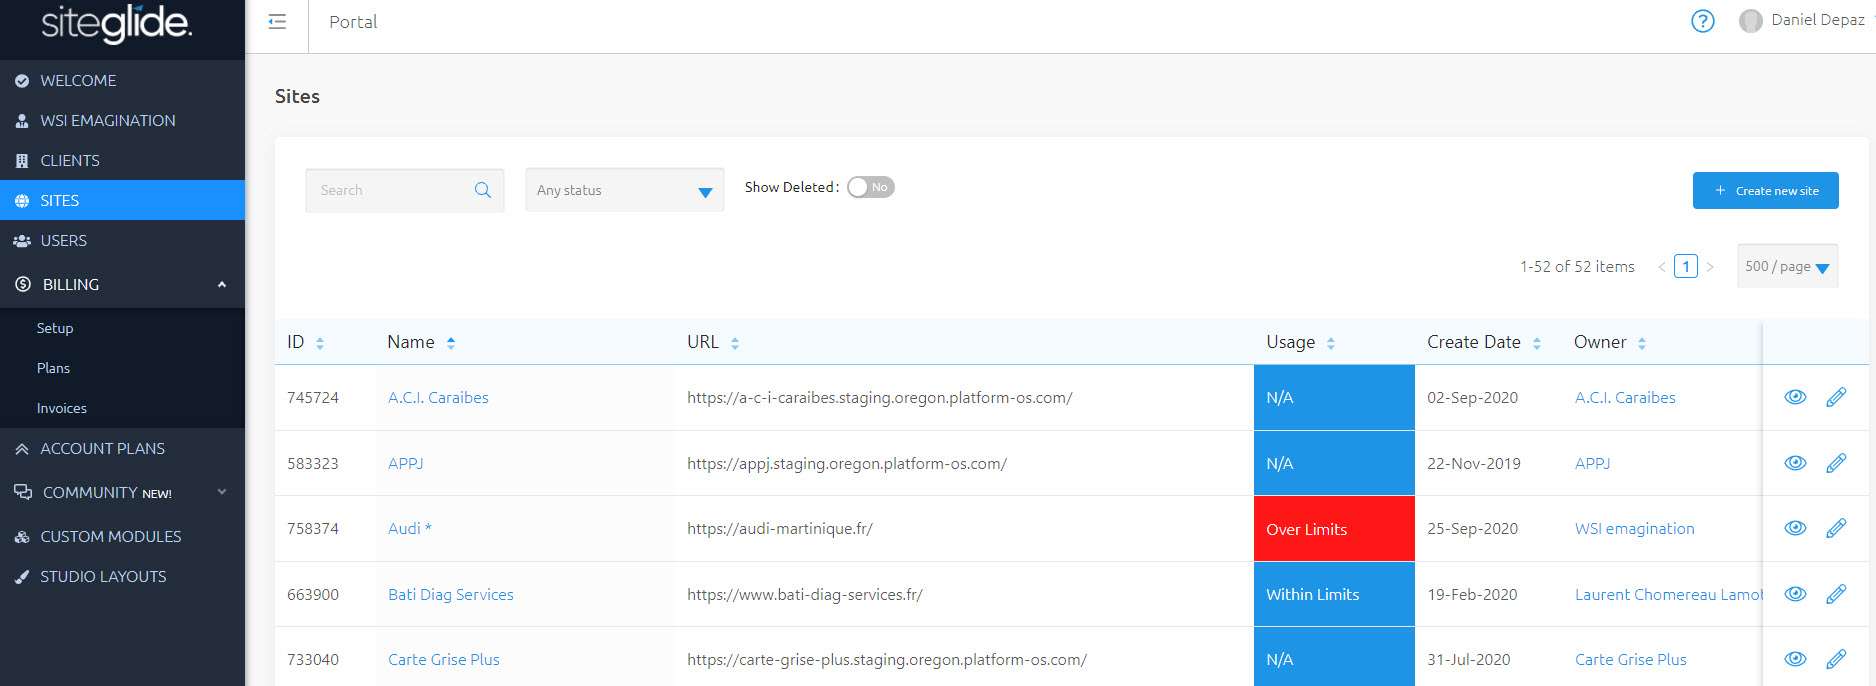Open Clients in the sidebar

pyautogui.click(x=70, y=160)
